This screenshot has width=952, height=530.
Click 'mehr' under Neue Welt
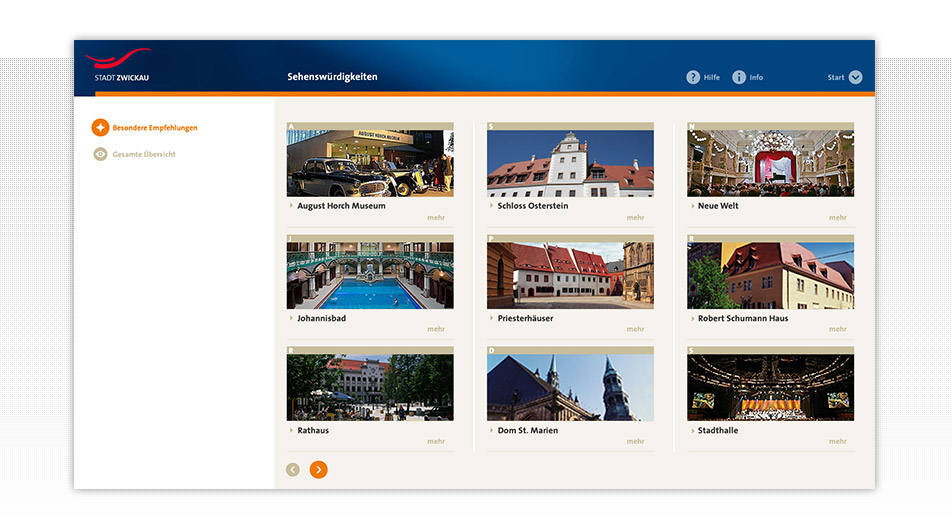(837, 217)
